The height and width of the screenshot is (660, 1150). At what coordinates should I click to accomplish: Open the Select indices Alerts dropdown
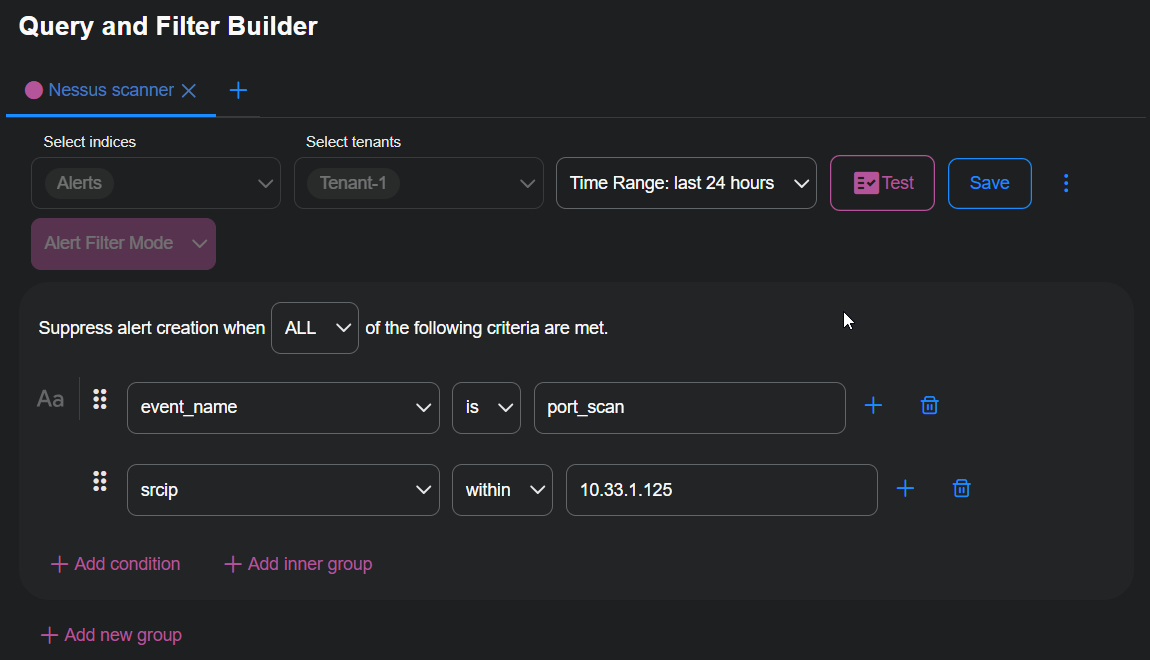pos(155,183)
